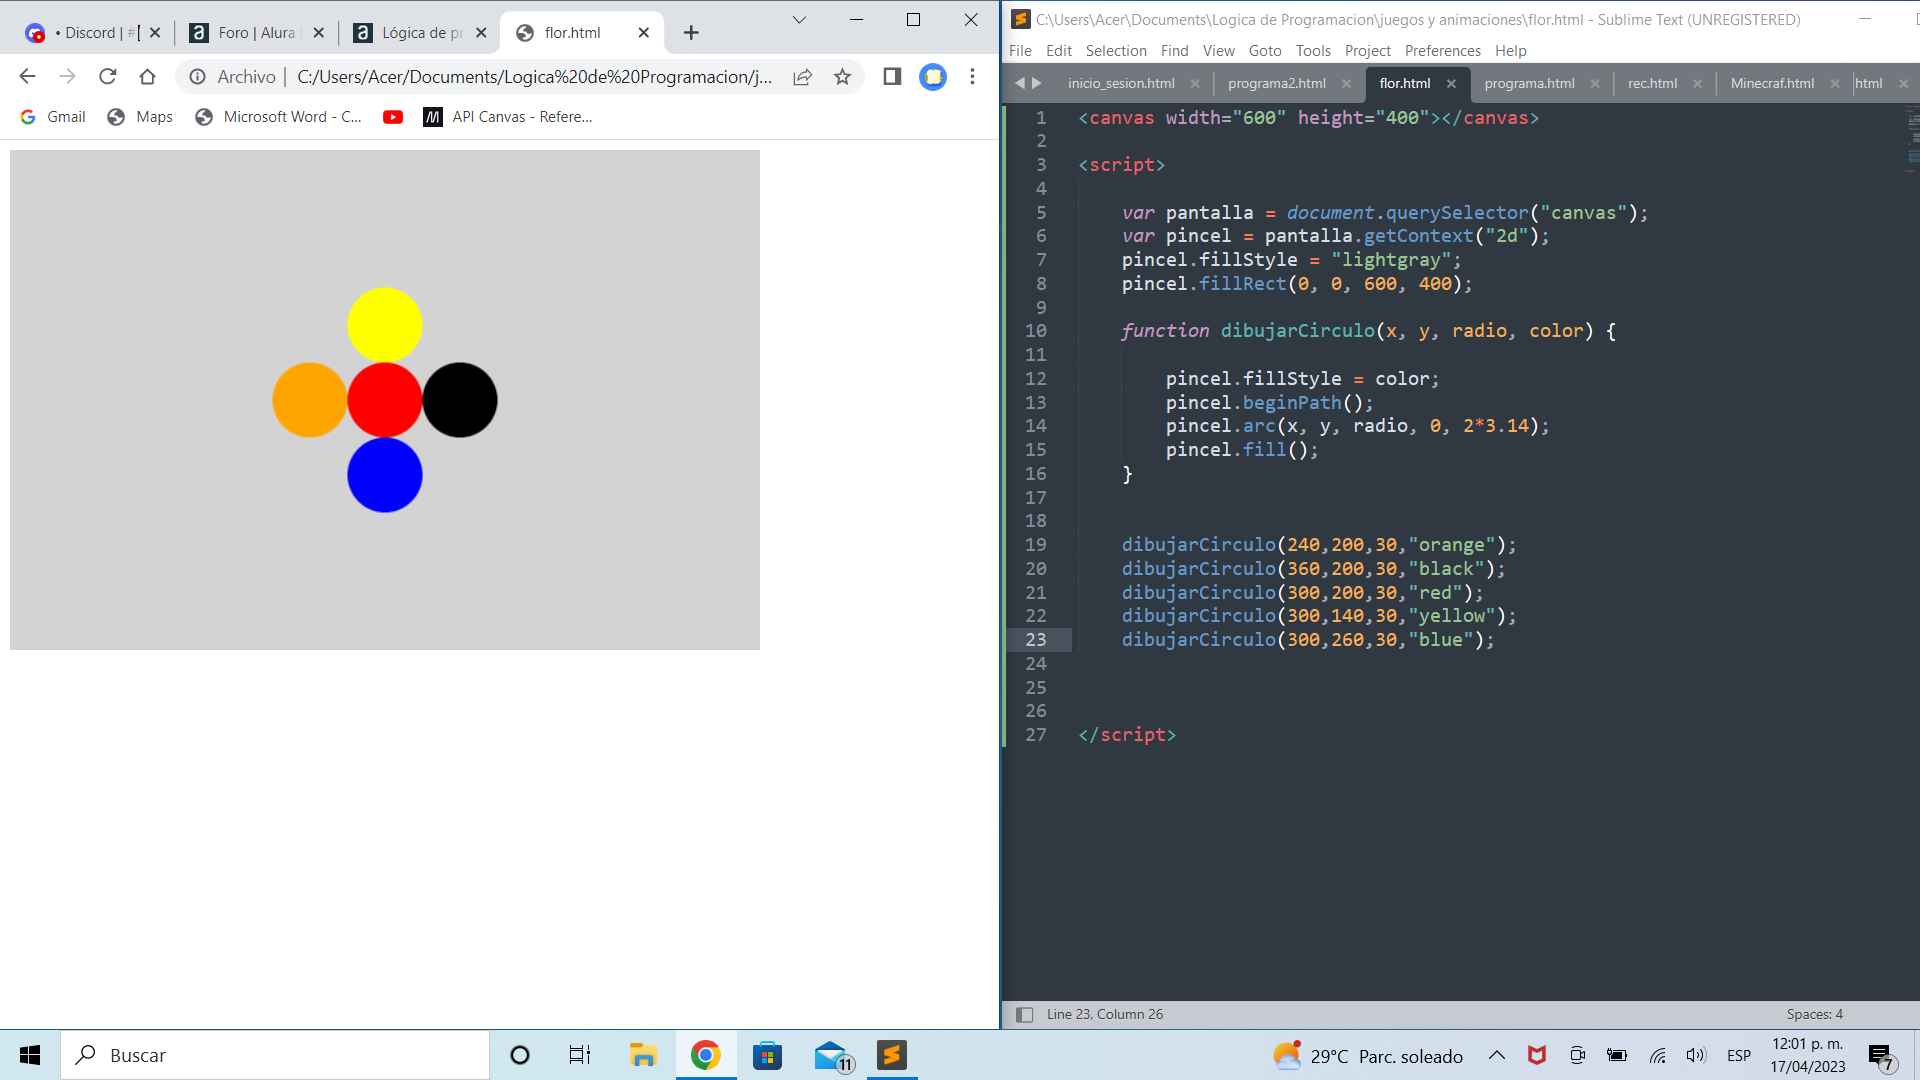Open the Chrome home page icon
Screen dimensions: 1920x1080
[148, 77]
